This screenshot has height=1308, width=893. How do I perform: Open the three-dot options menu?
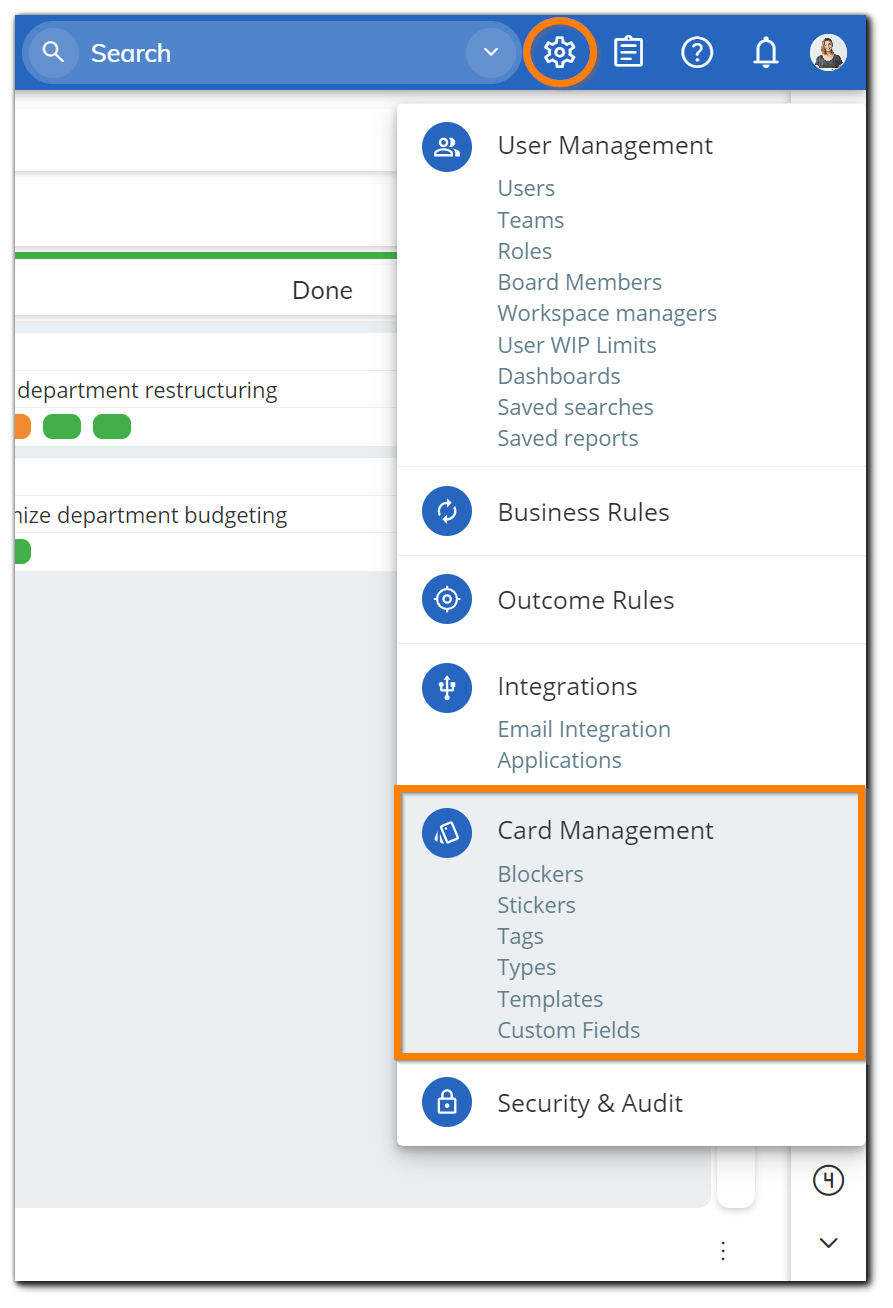(x=722, y=1250)
